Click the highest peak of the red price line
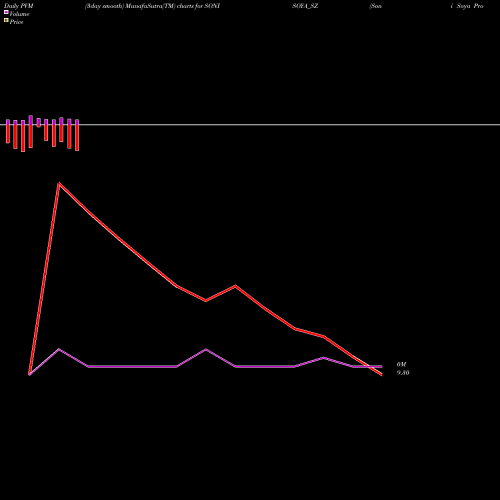This screenshot has height=500, width=500. tap(59, 183)
